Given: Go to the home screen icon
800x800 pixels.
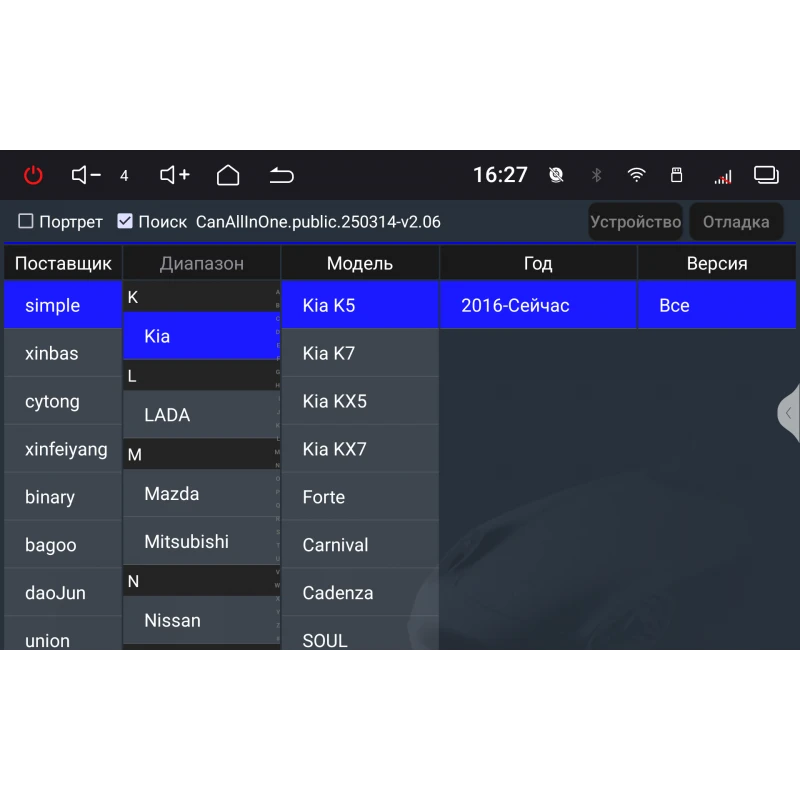Looking at the screenshot, I should [228, 175].
